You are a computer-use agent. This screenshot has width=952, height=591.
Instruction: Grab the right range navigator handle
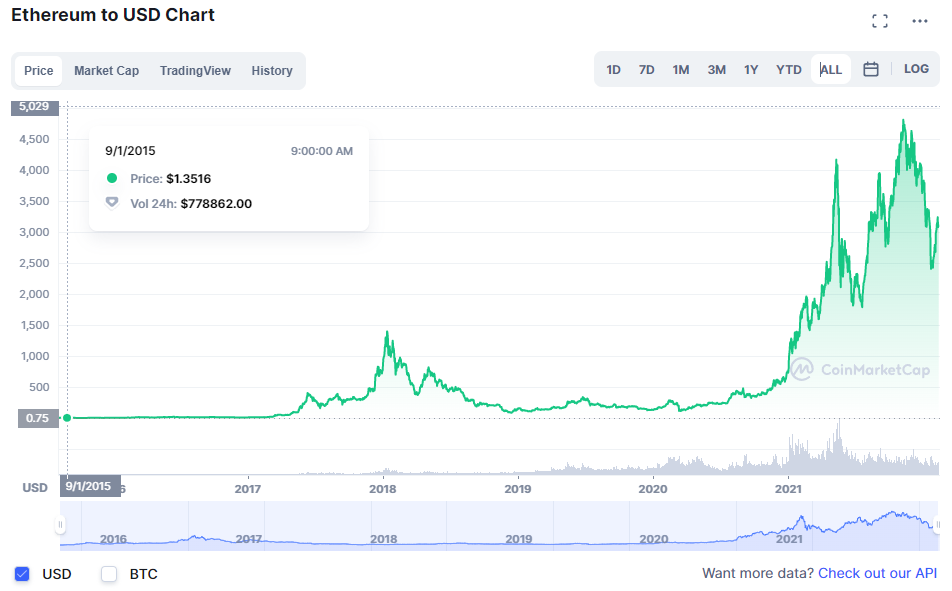click(939, 525)
